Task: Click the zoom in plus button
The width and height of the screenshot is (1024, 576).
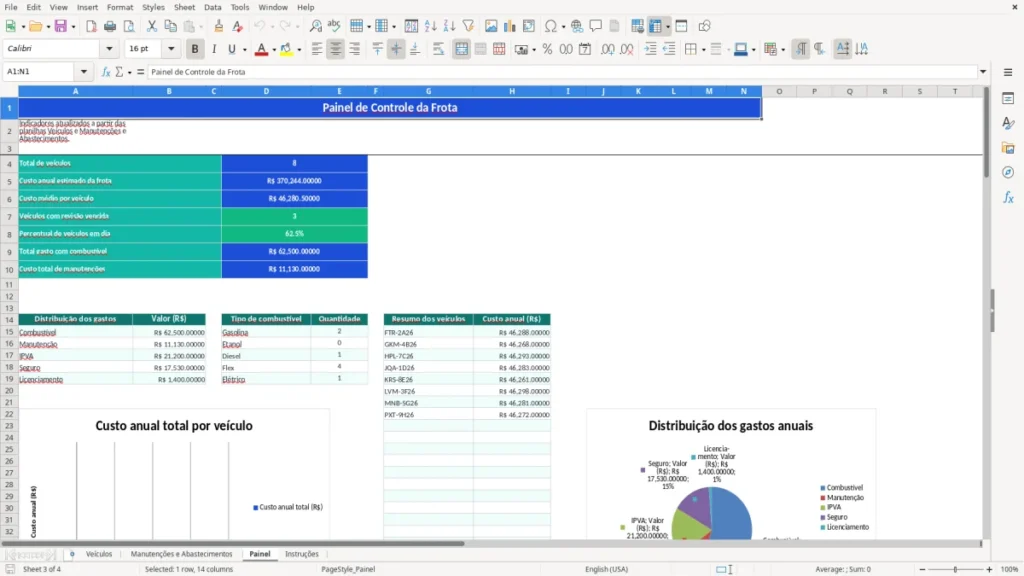Action: [989, 569]
